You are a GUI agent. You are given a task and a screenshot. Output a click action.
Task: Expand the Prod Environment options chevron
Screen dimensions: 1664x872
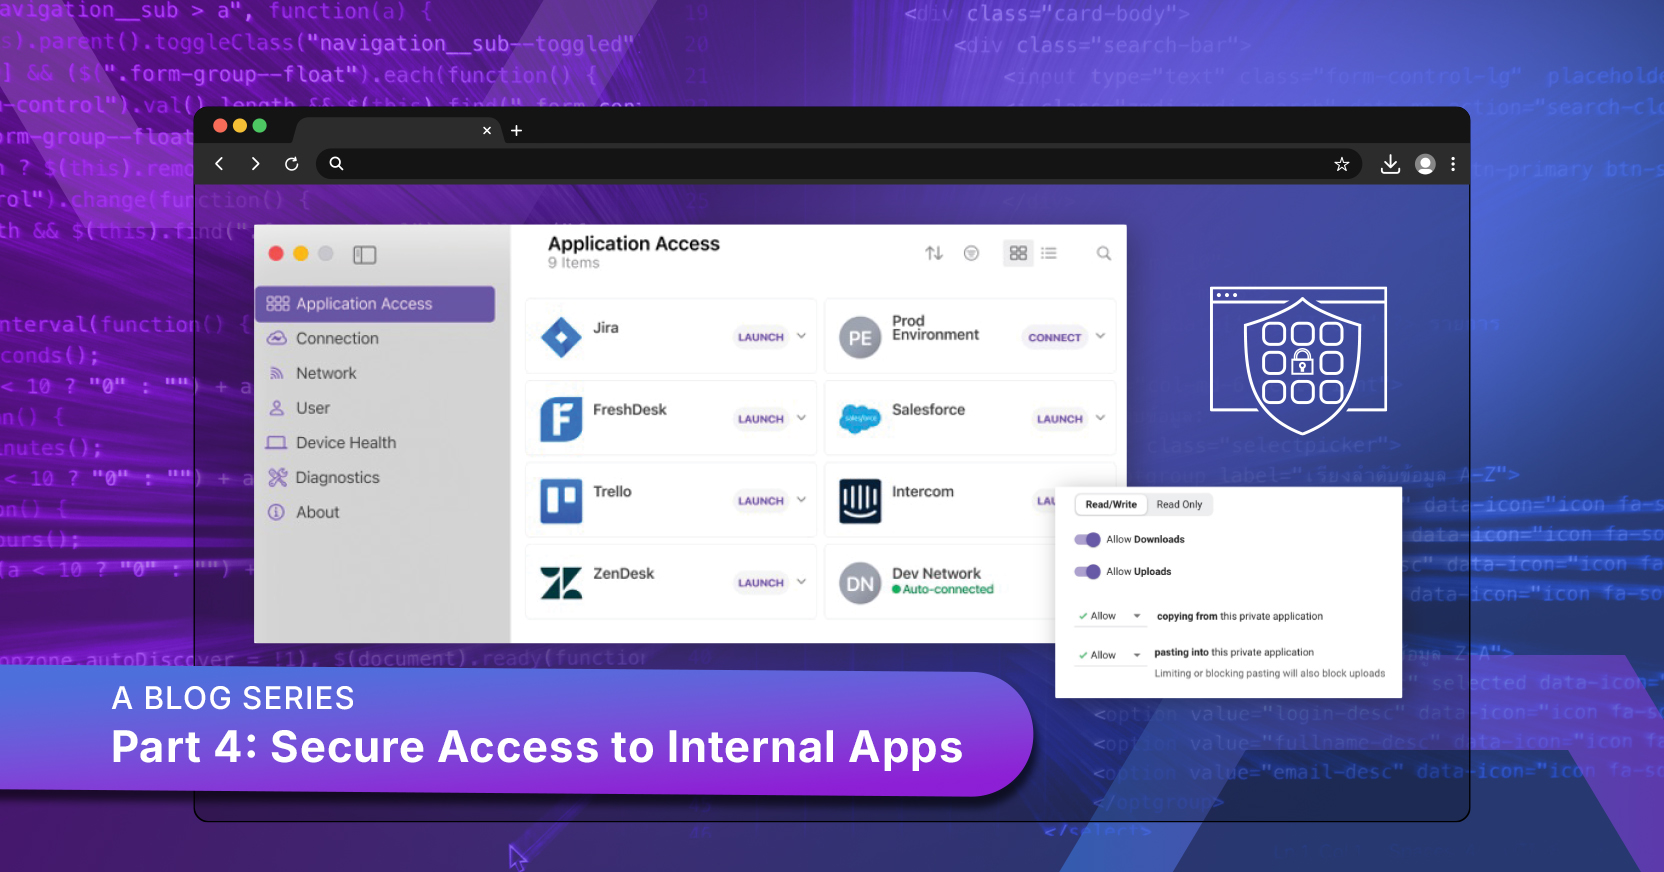tap(1100, 336)
